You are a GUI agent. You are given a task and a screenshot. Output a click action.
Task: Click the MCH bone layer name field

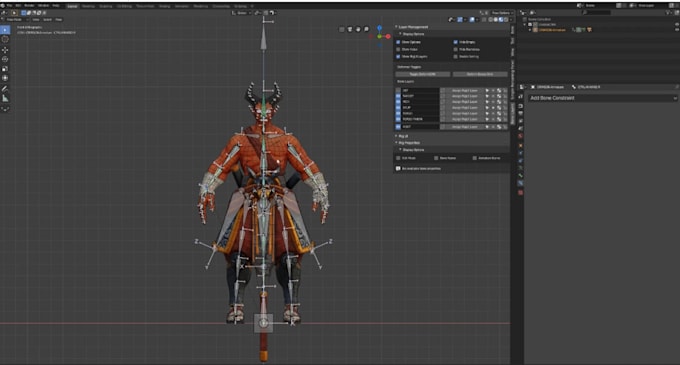[x=420, y=102]
